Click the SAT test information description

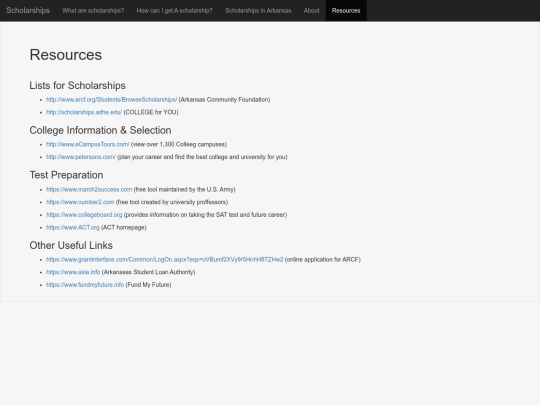(x=205, y=215)
